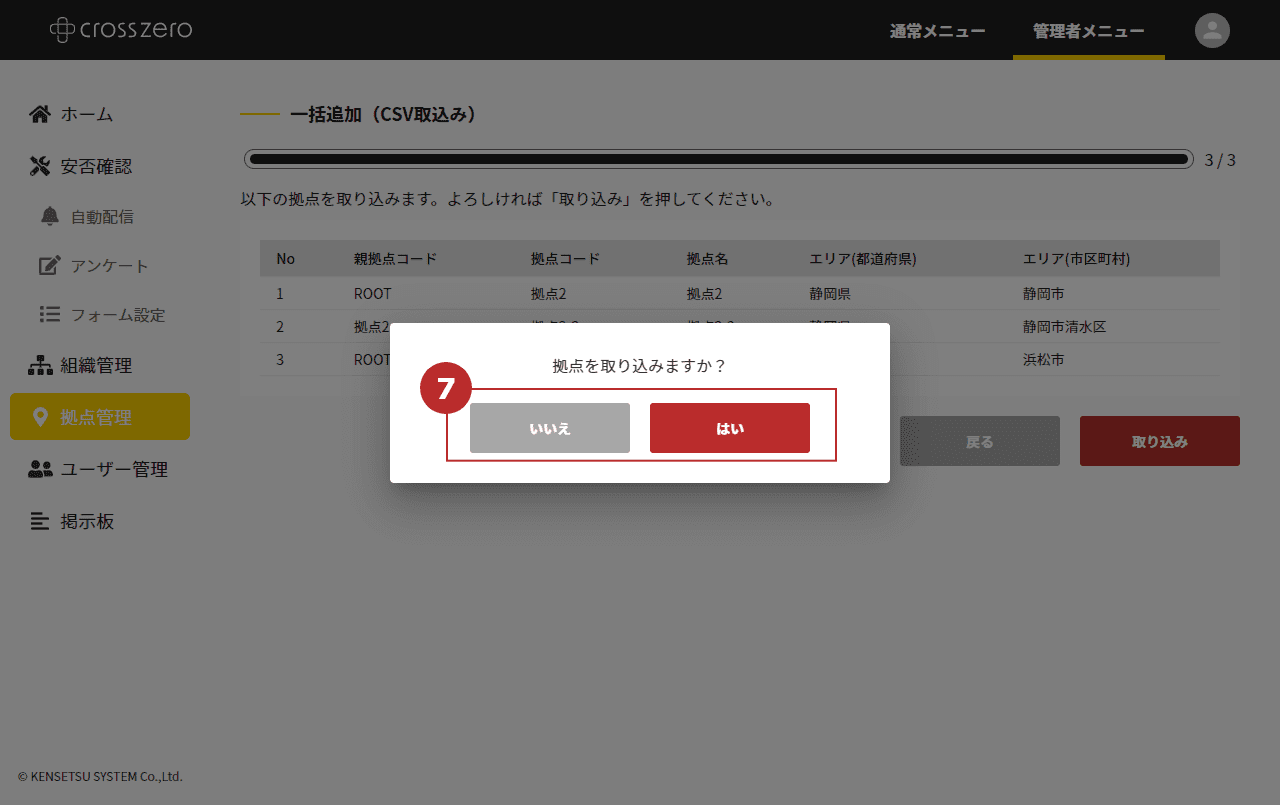Open 拠点管理 in the sidebar
The image size is (1280, 805).
tap(100, 417)
